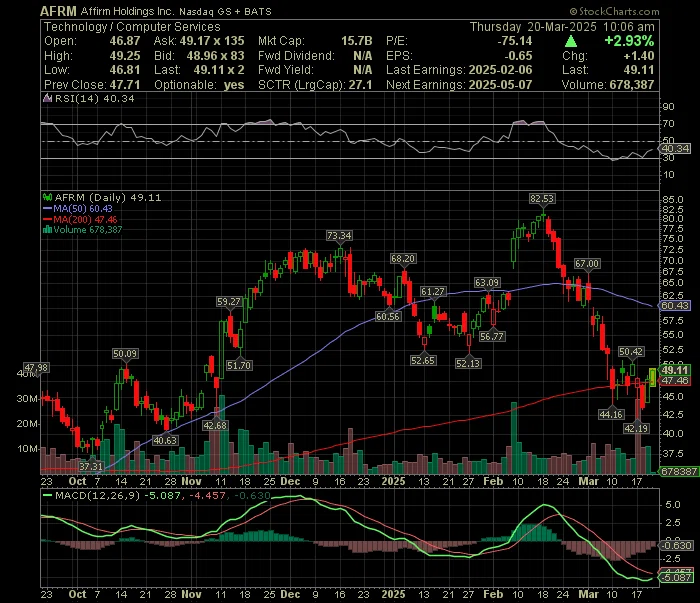Click the AFRM ticker symbol in the header
700x603 pixels.
pyautogui.click(x=58, y=11)
